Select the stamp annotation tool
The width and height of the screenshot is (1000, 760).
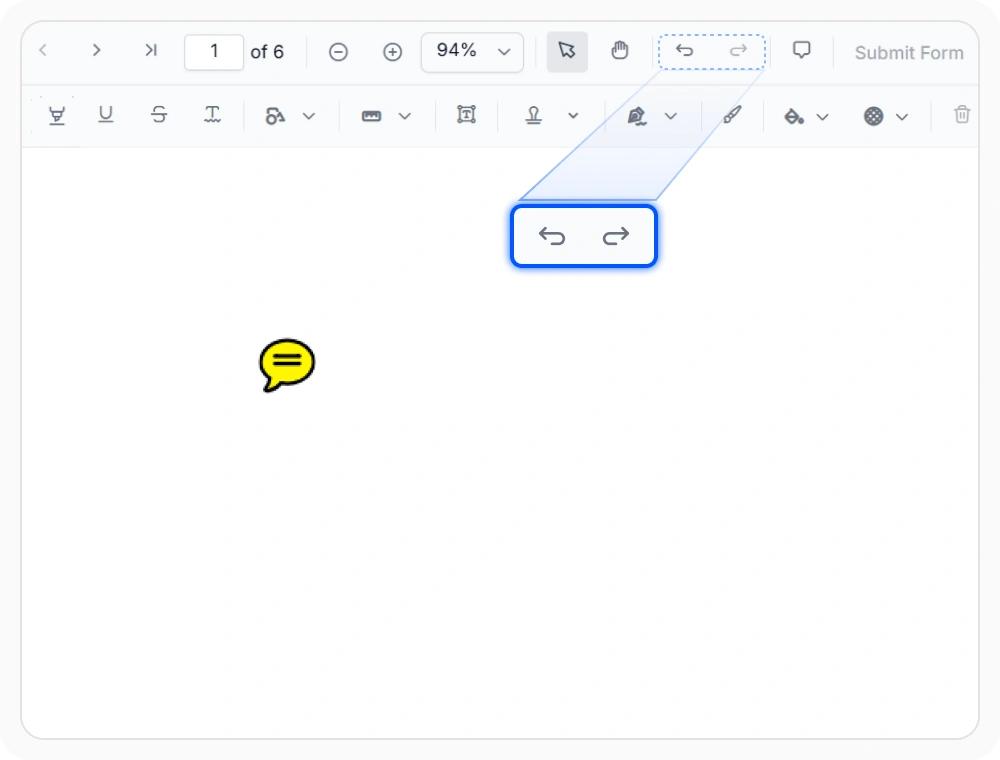(x=534, y=115)
